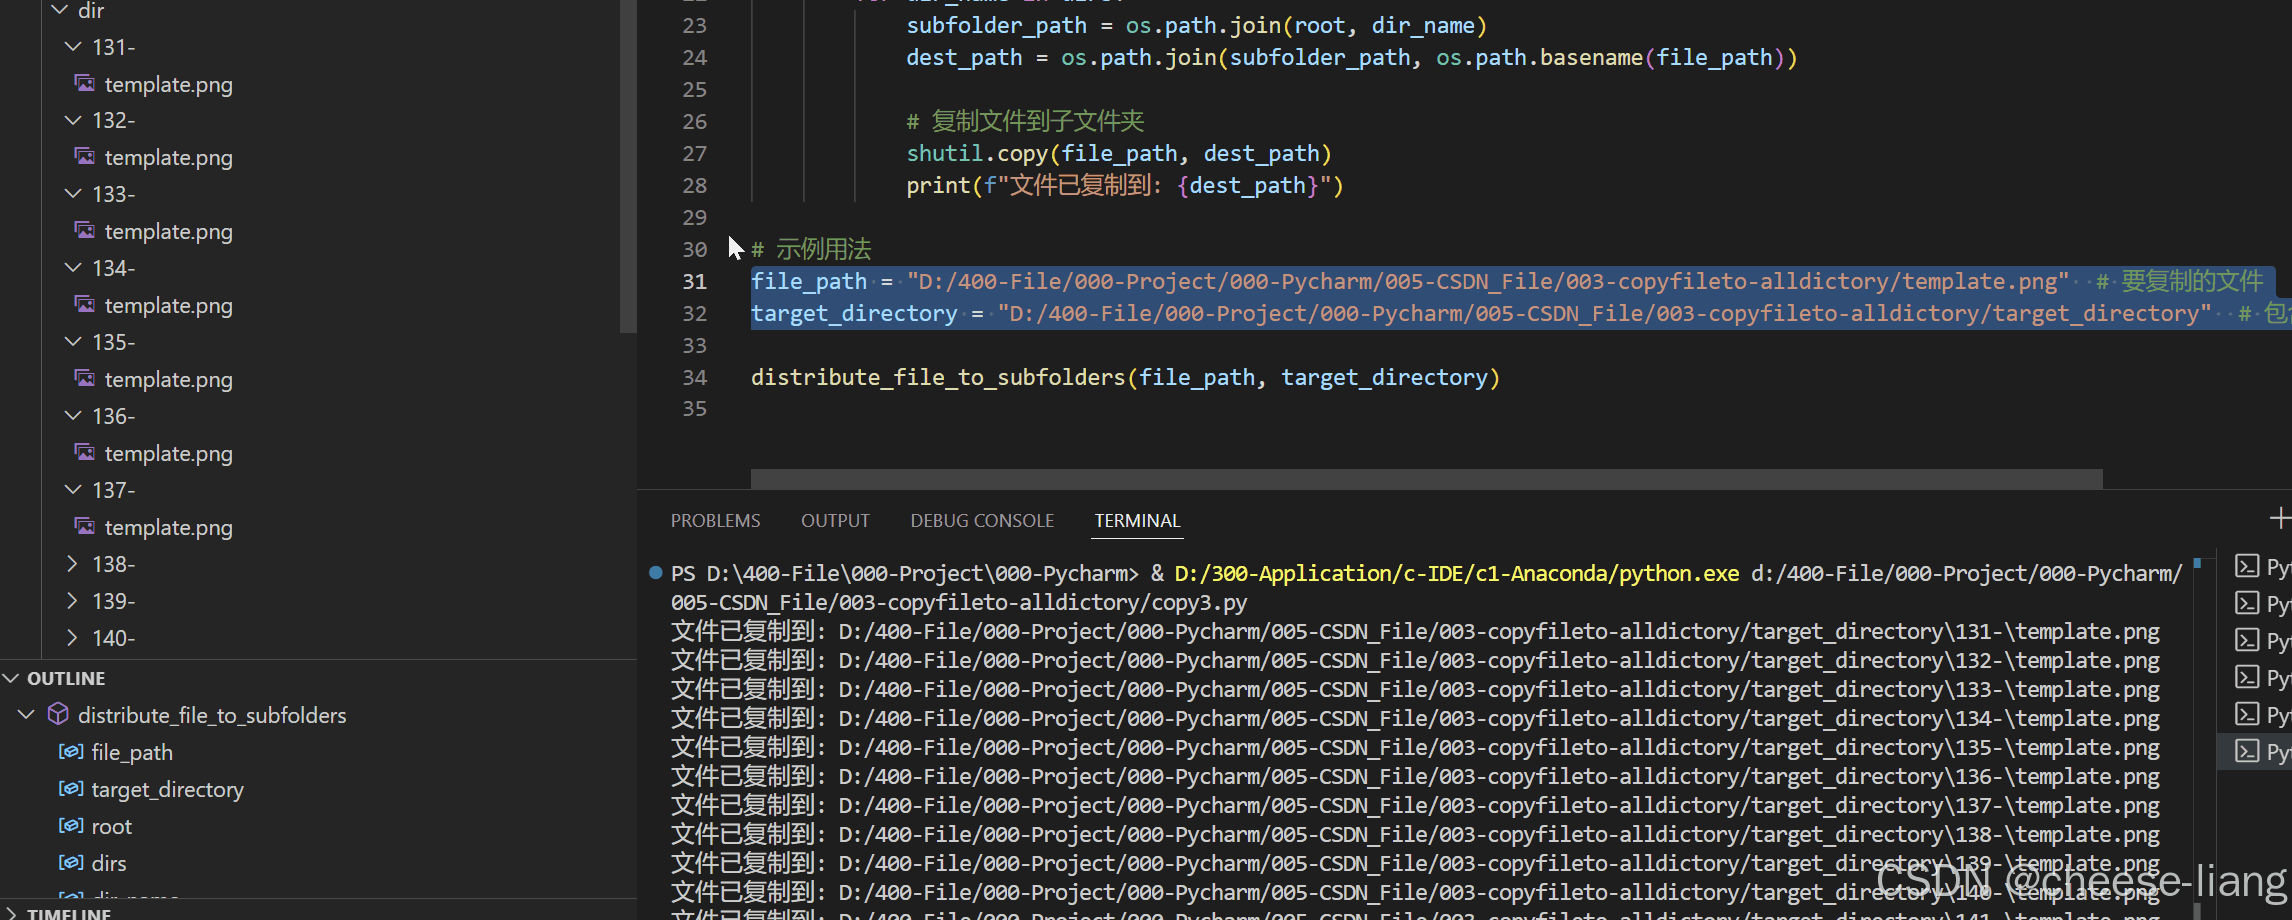
Task: Click the blue command marker dot in the terminal
Action: (656, 573)
